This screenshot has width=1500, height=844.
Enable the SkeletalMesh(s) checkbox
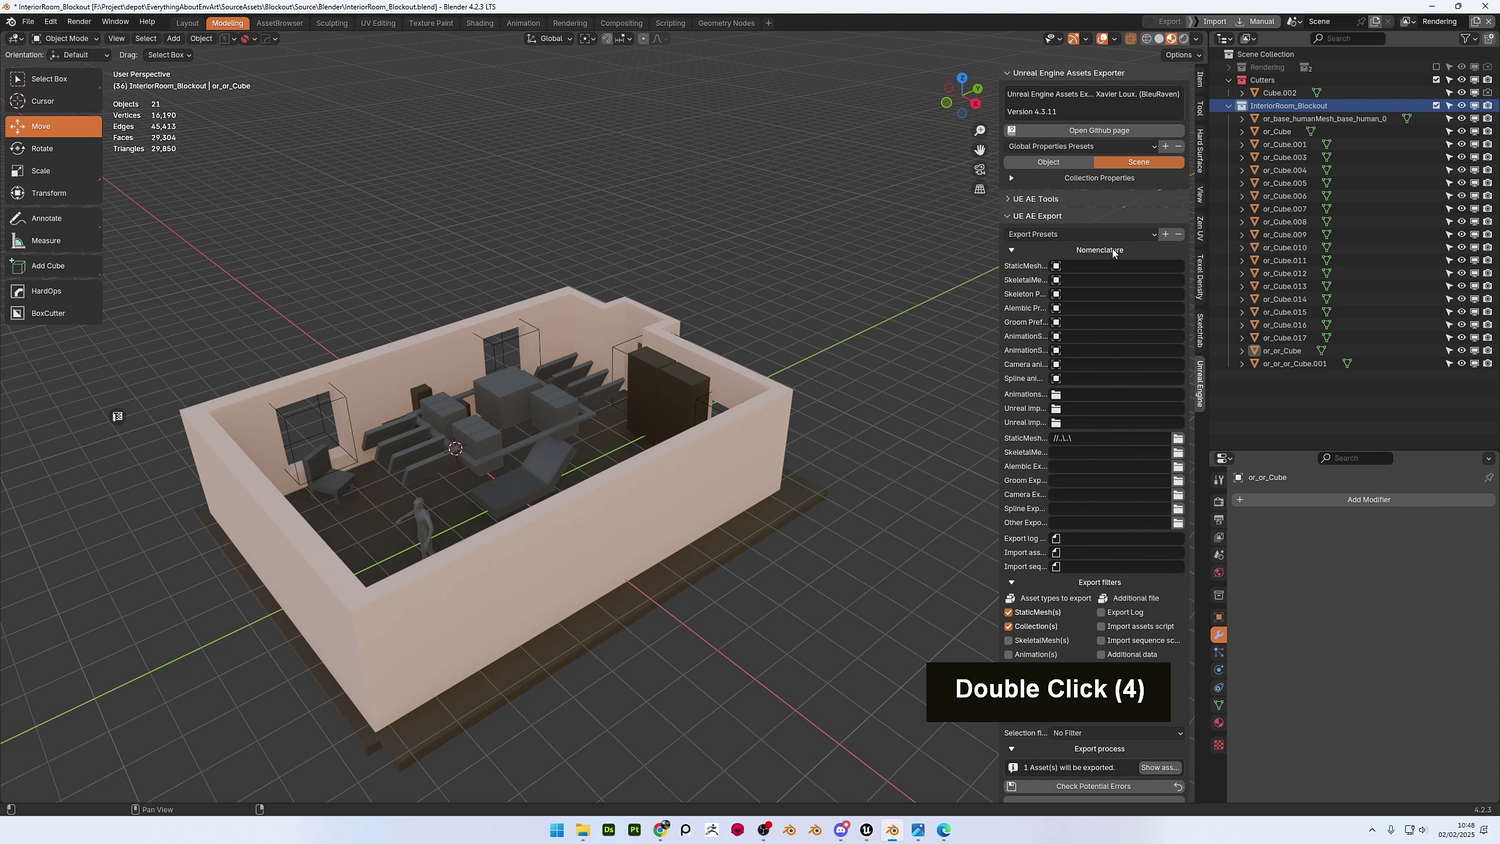coord(1009,641)
